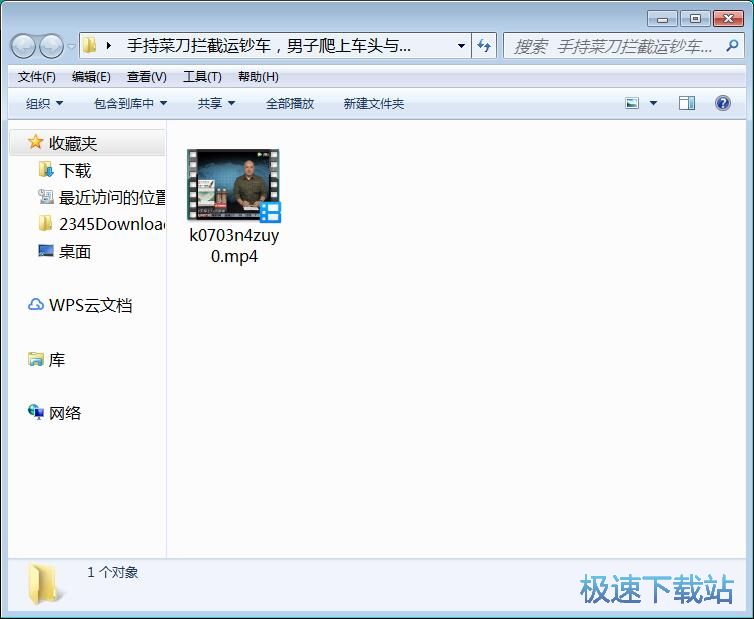Select 2345Download folder in favorites
The image size is (754, 619).
click(x=112, y=224)
